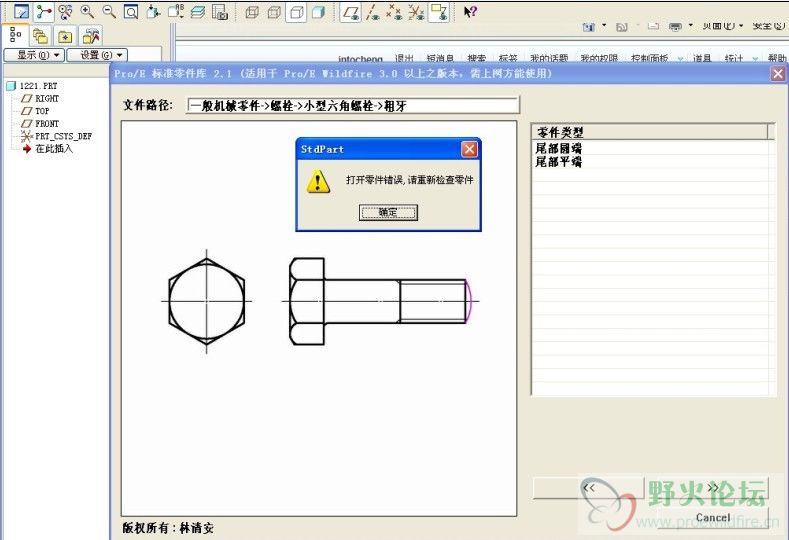Click the 帮助 forum link
Image resolution: width=789 pixels, height=540 pixels.
[777, 59]
